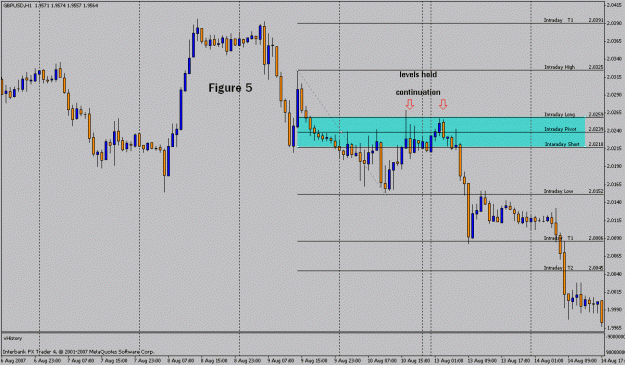The width and height of the screenshot is (625, 365).
Task: Click the 2.0265 price axis label
Action: tap(614, 113)
